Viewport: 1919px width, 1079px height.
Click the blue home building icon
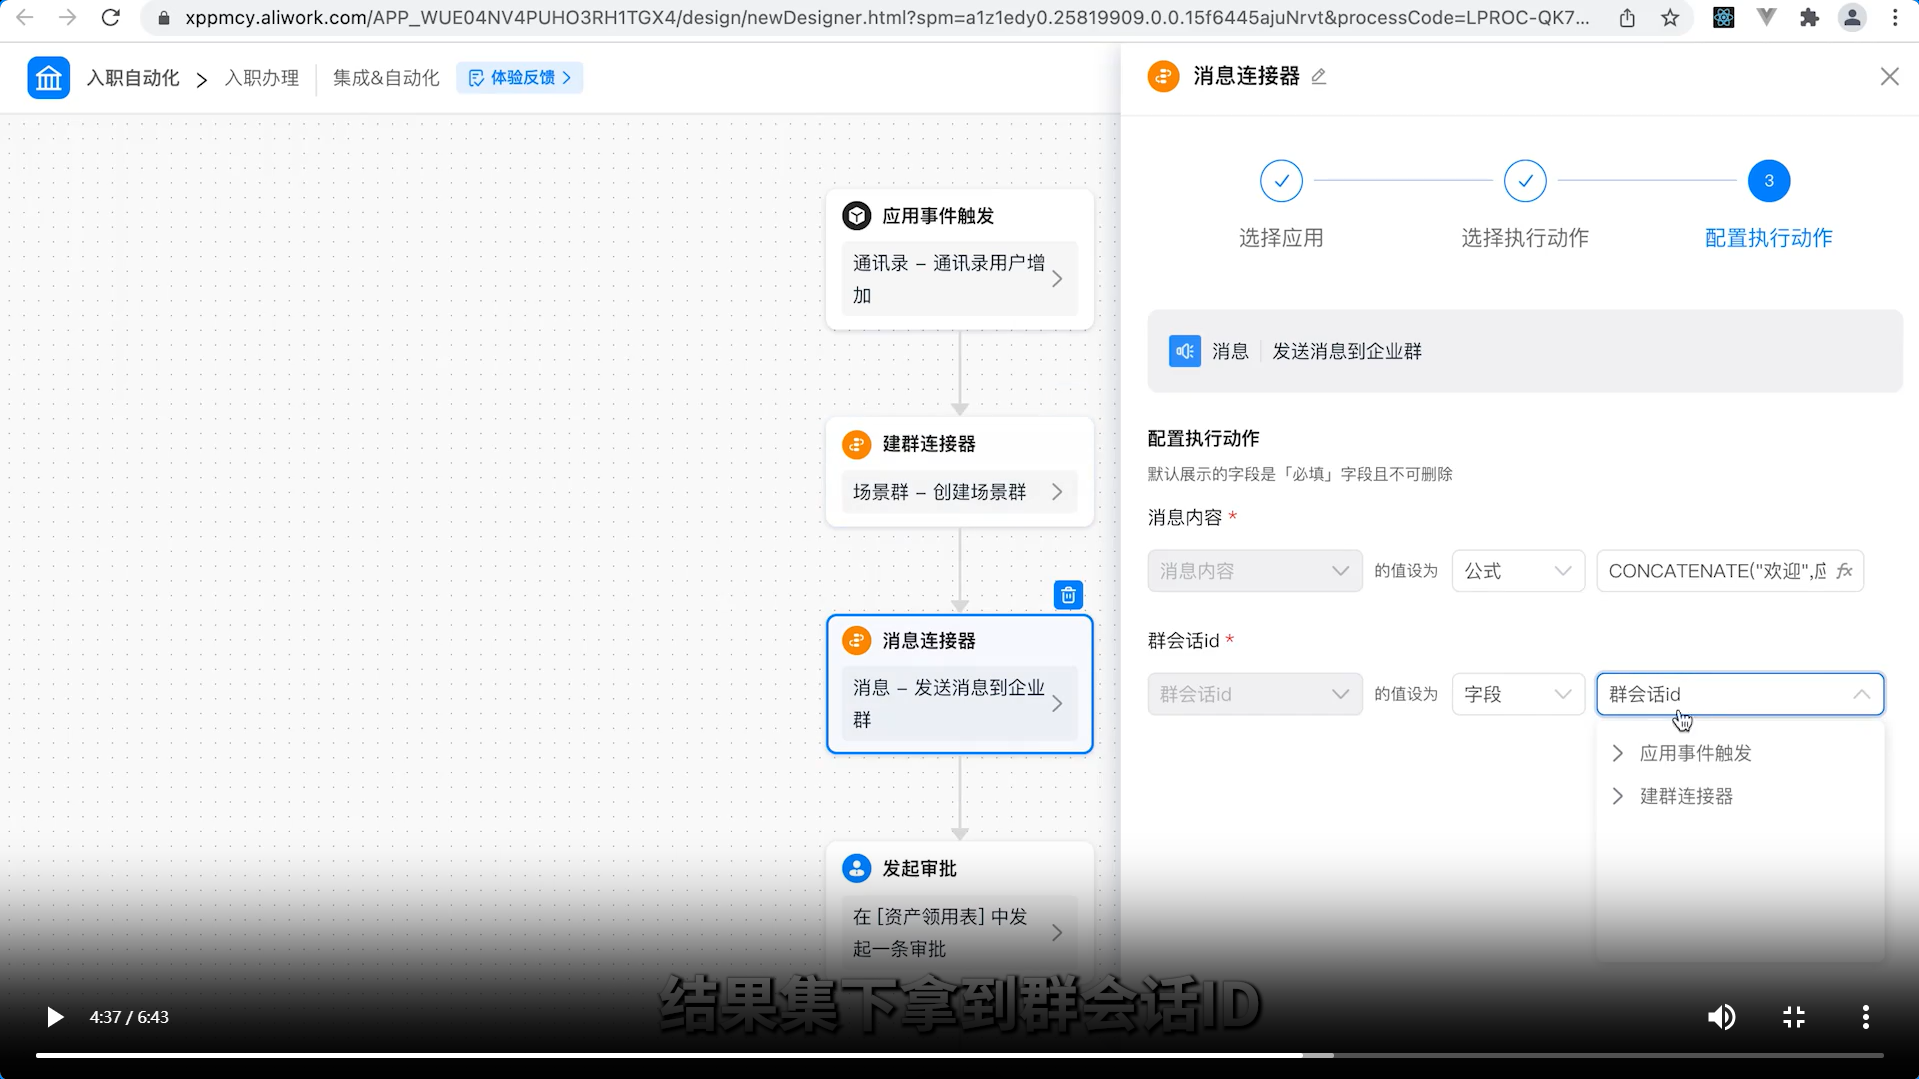click(48, 78)
